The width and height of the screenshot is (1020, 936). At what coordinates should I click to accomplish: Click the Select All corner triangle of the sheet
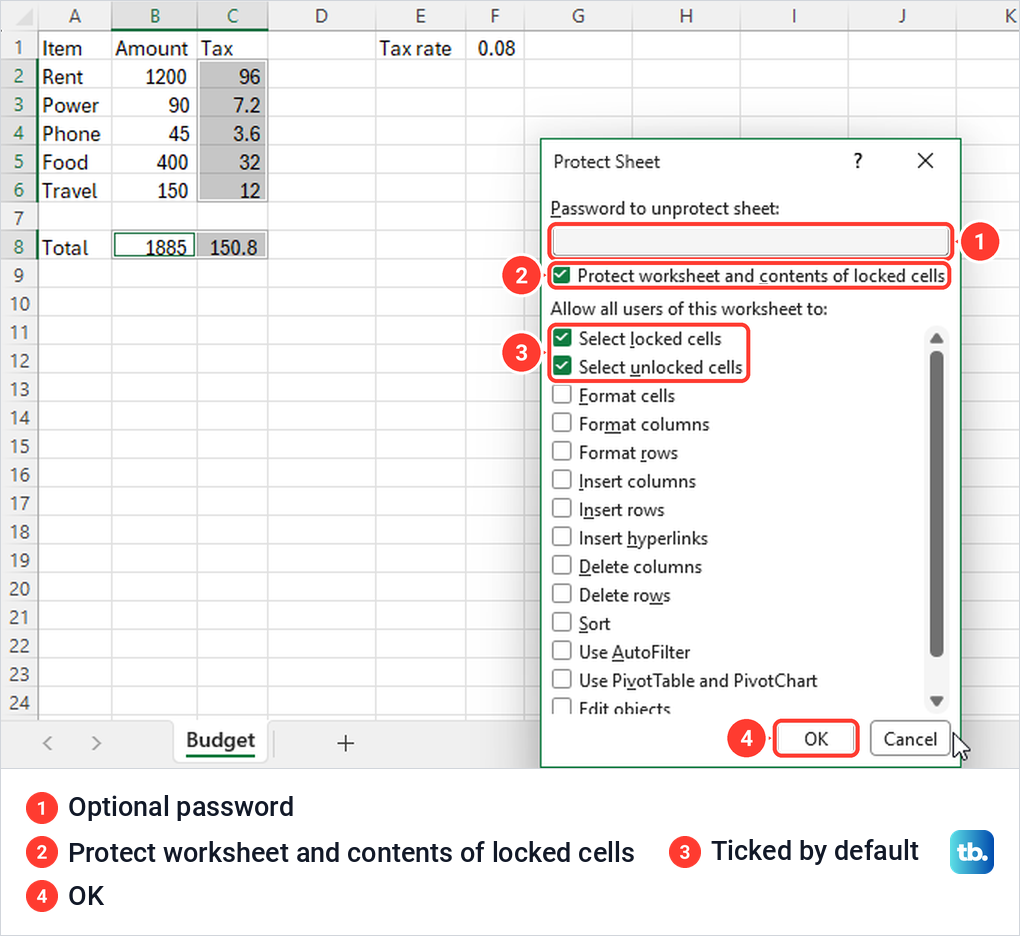click(24, 17)
